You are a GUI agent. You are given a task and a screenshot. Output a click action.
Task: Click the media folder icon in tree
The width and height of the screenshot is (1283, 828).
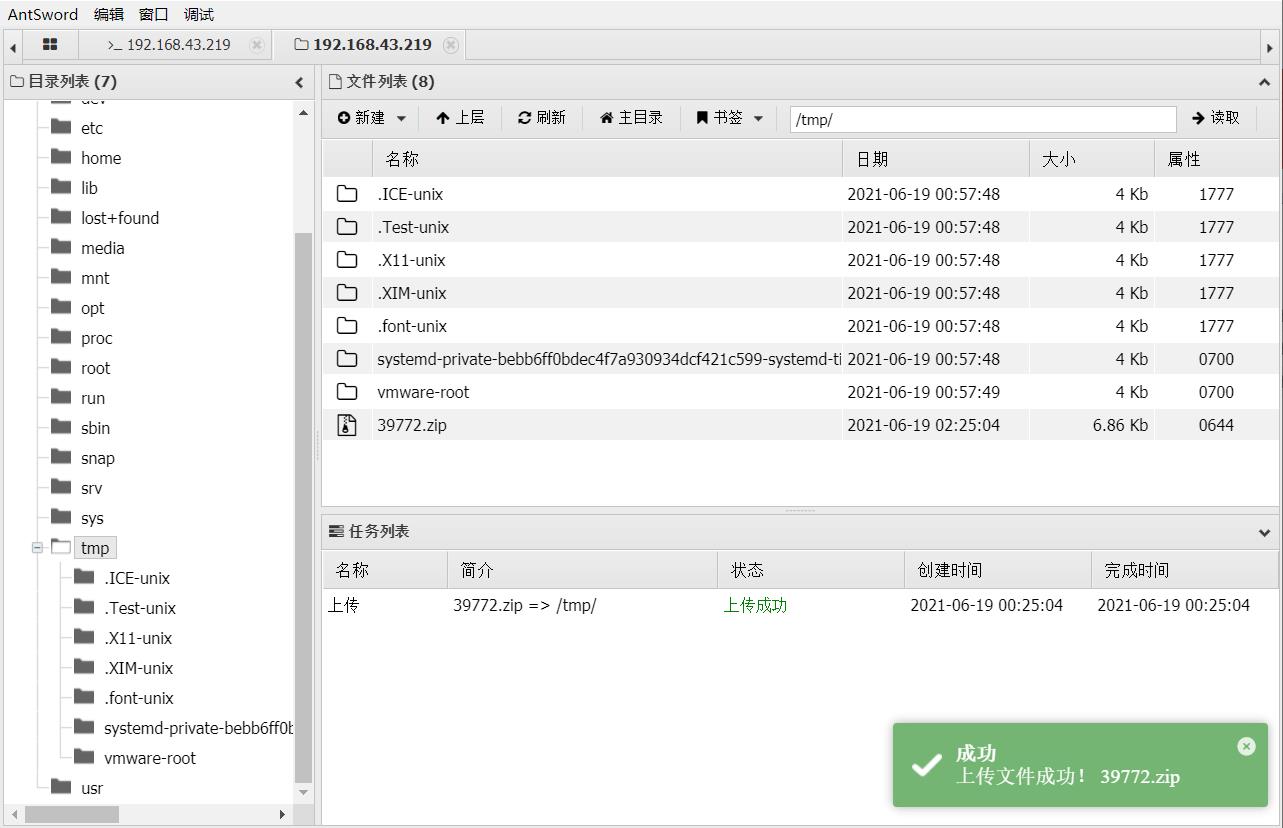tap(61, 247)
